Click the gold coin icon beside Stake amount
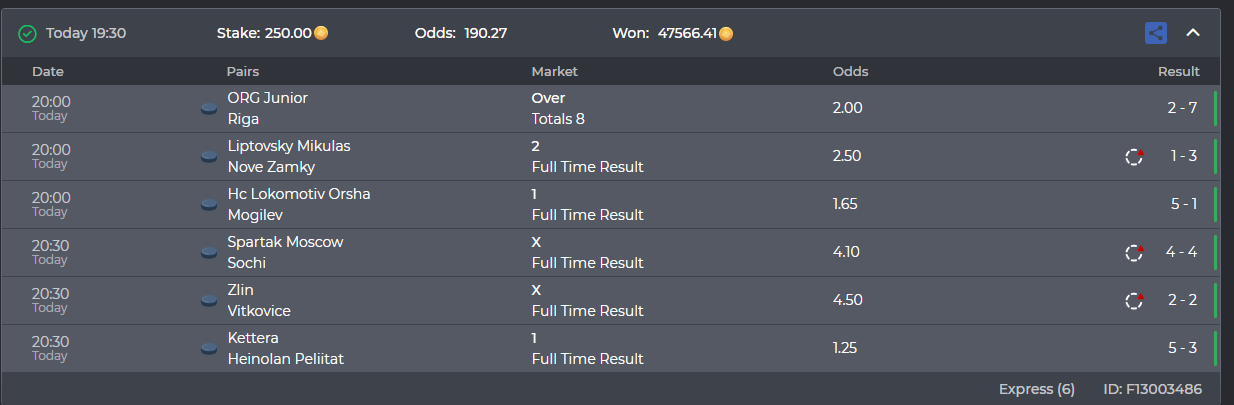This screenshot has height=405, width=1234. (321, 33)
